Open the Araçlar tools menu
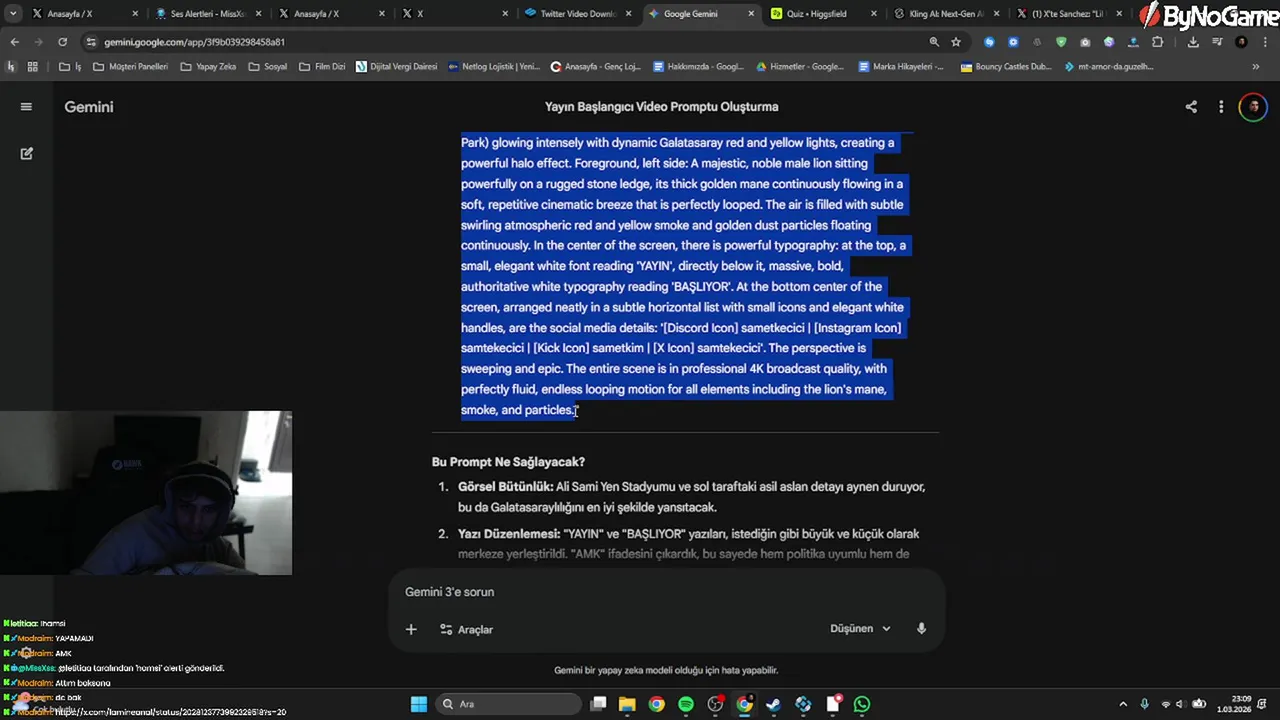 (466, 629)
